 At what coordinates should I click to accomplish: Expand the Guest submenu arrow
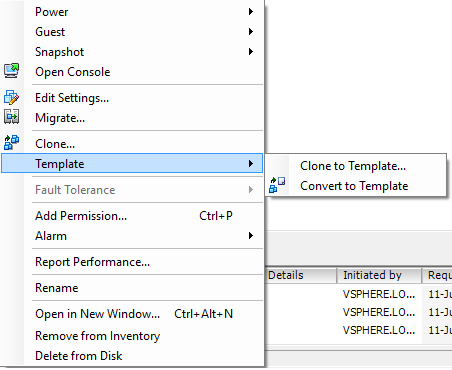click(x=251, y=32)
